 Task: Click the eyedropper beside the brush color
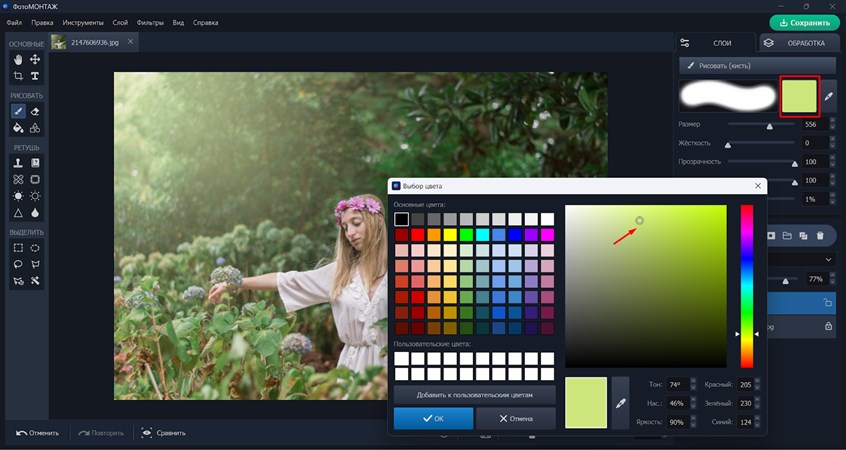(x=827, y=97)
